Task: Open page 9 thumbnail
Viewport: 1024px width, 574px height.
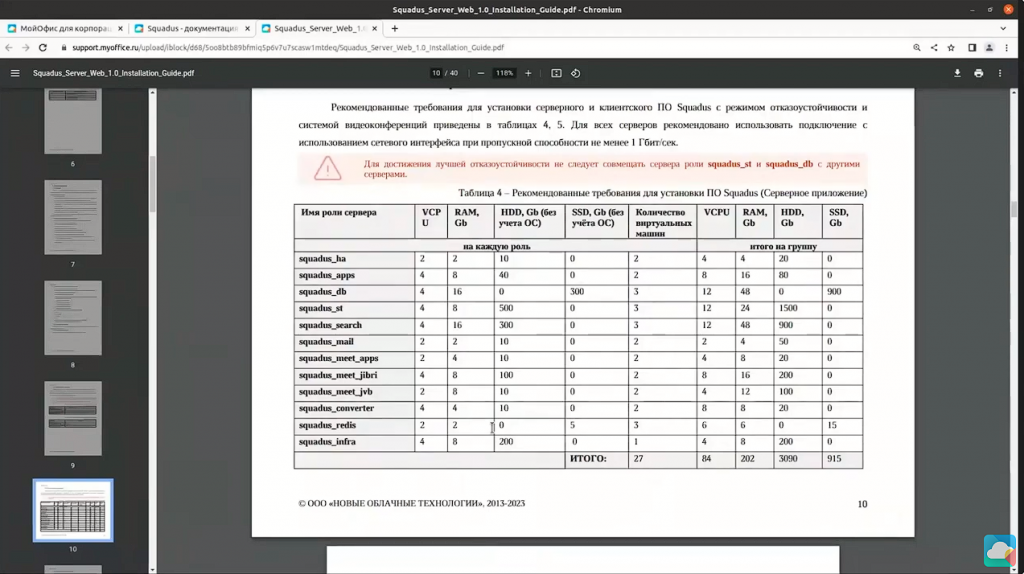Action: pos(73,419)
